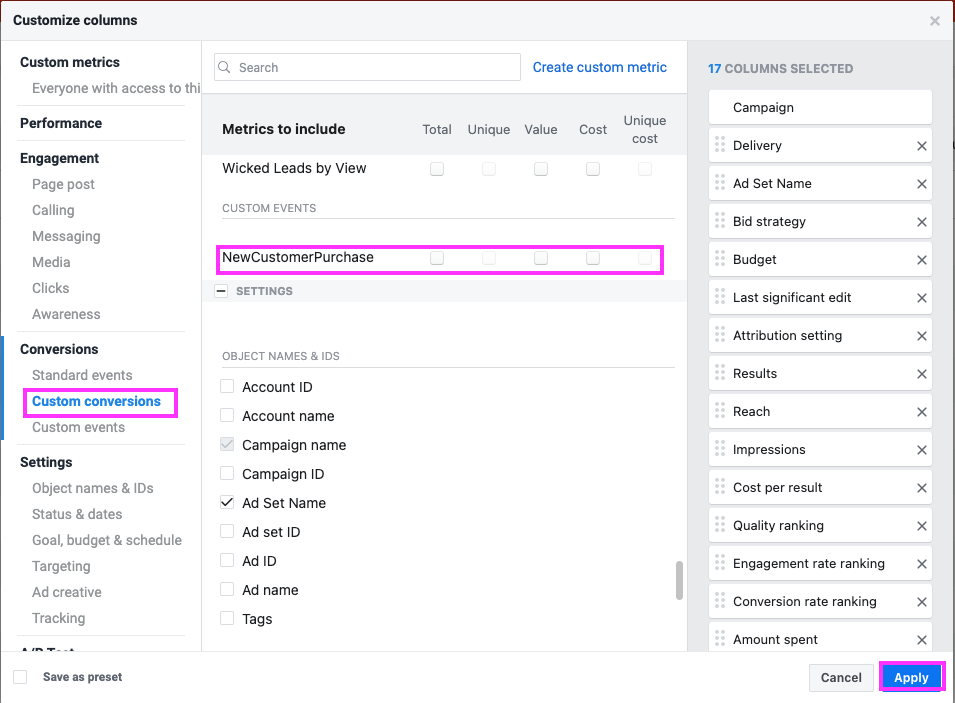Click the search magnifier icon
This screenshot has height=703, width=955.
tap(226, 68)
